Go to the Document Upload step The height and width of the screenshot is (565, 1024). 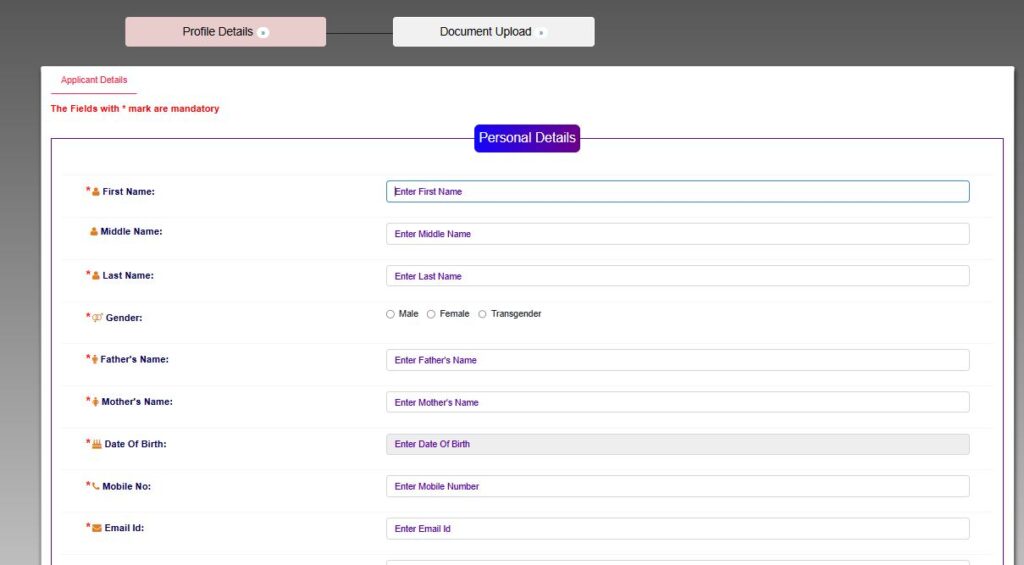point(494,32)
